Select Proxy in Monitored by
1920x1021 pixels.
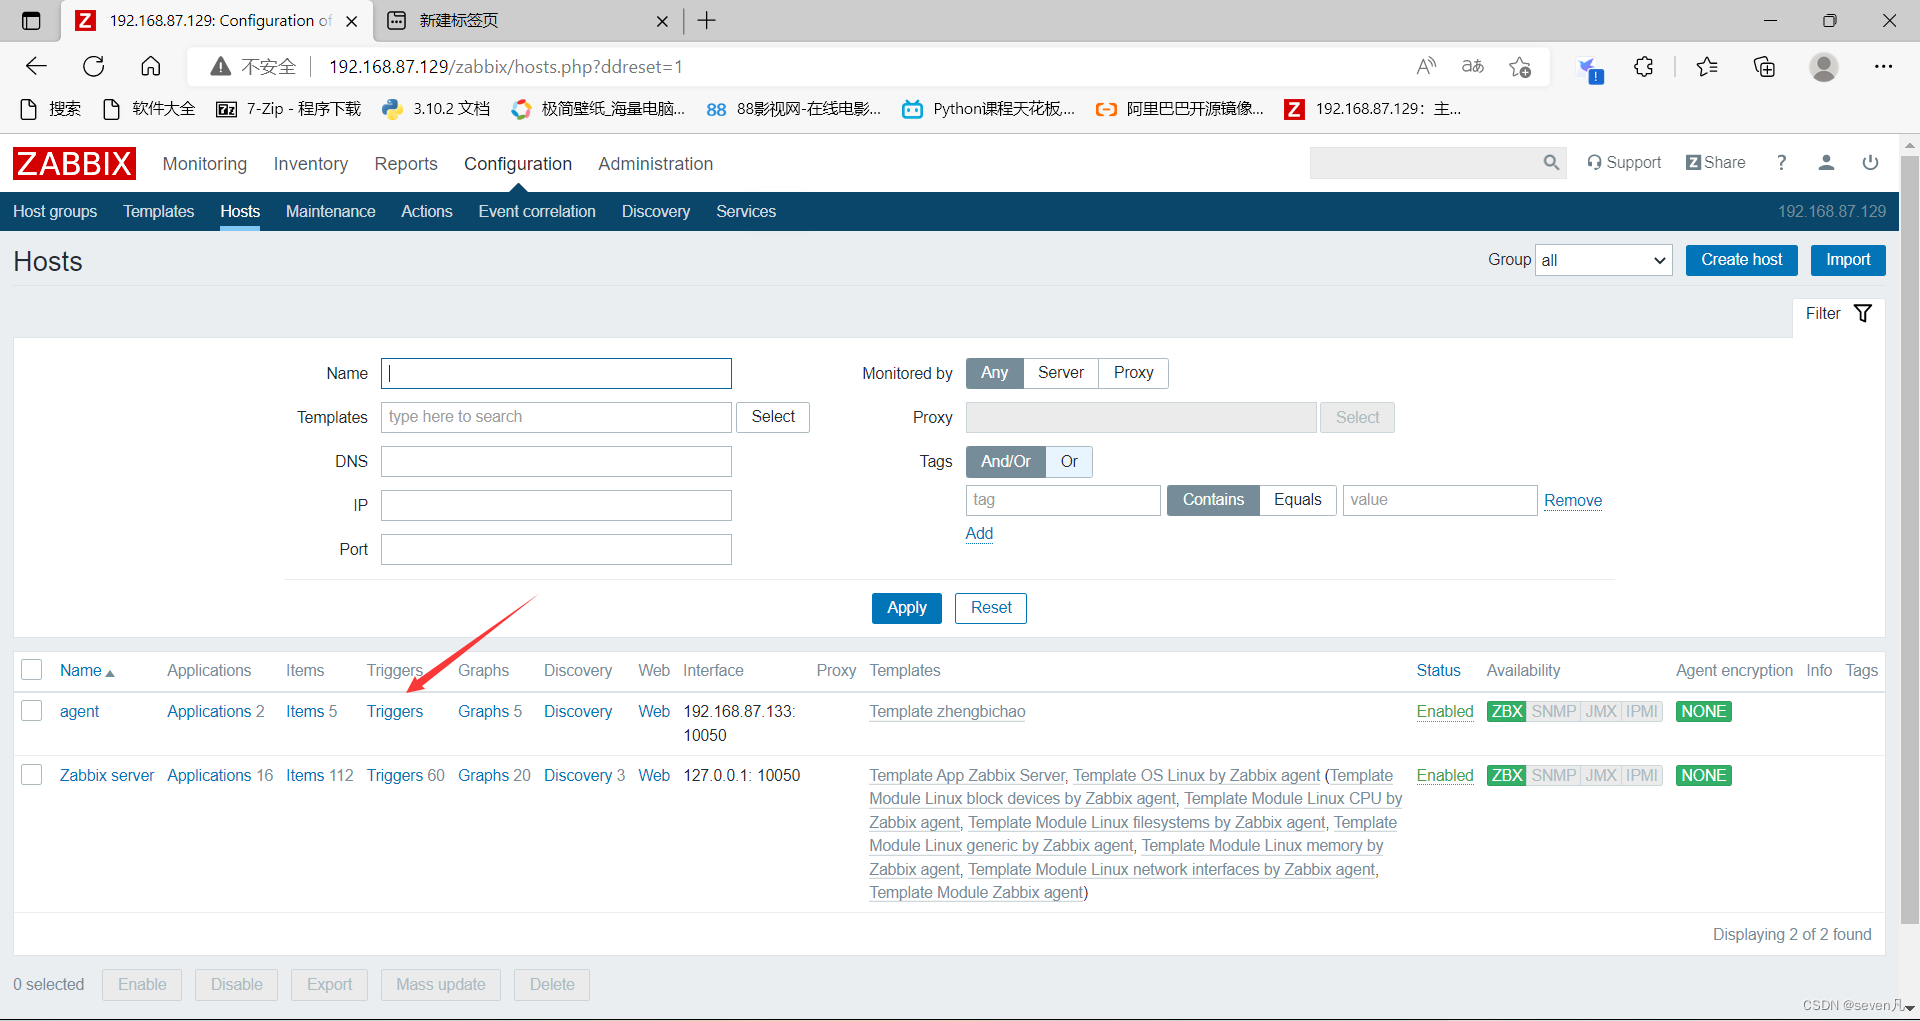(x=1134, y=373)
